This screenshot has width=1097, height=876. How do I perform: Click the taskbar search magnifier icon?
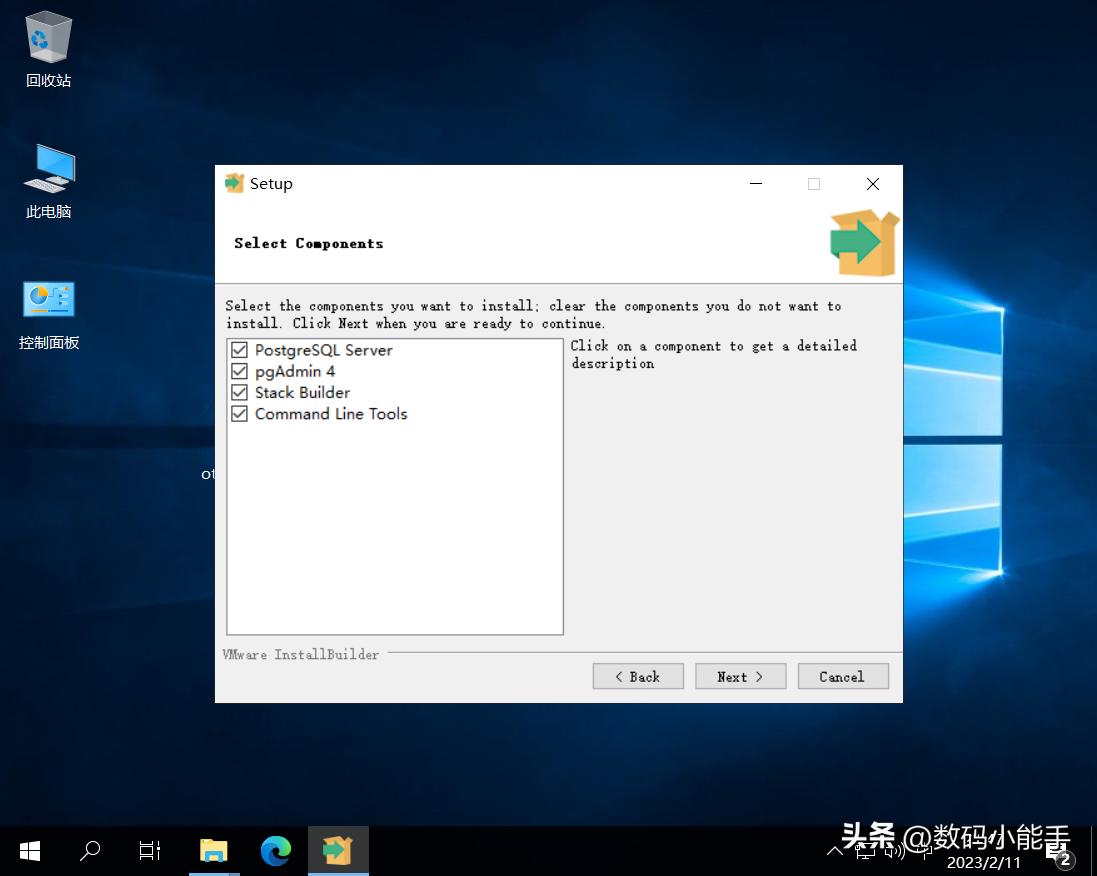pos(90,851)
